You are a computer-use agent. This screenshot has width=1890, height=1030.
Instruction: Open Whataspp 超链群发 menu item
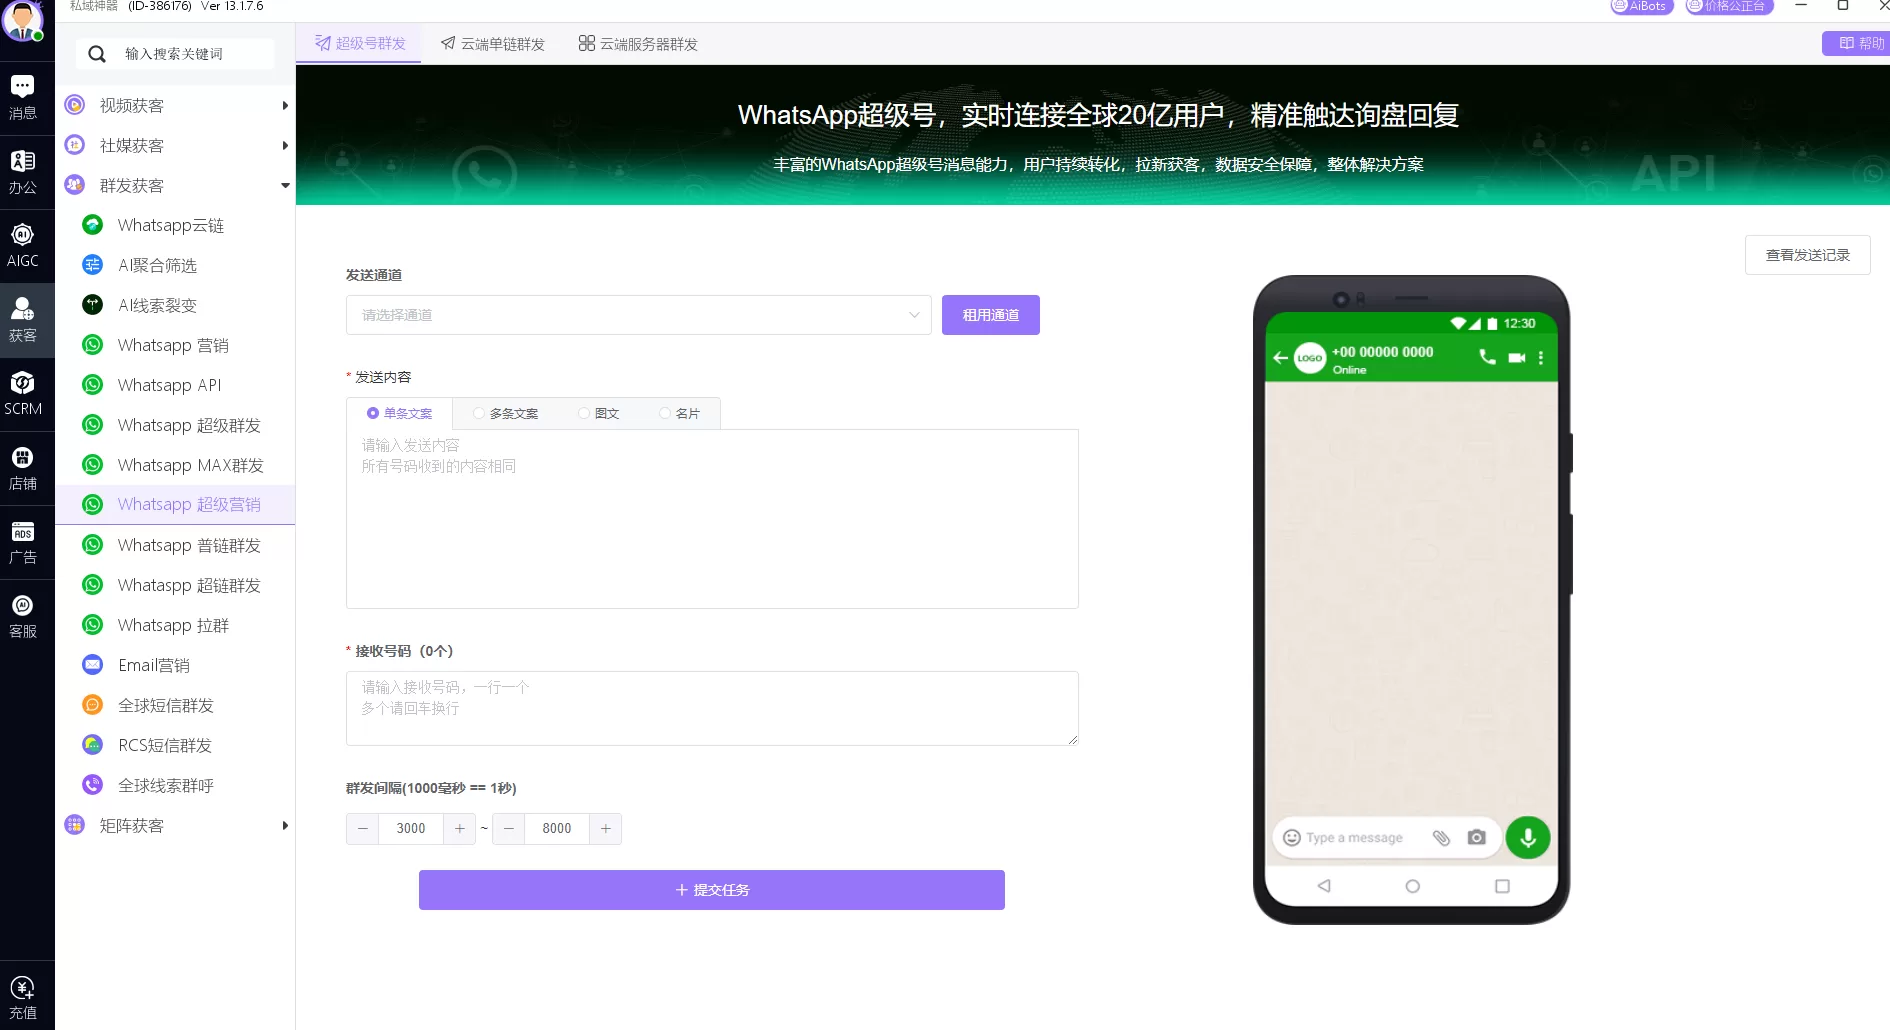tap(176, 585)
